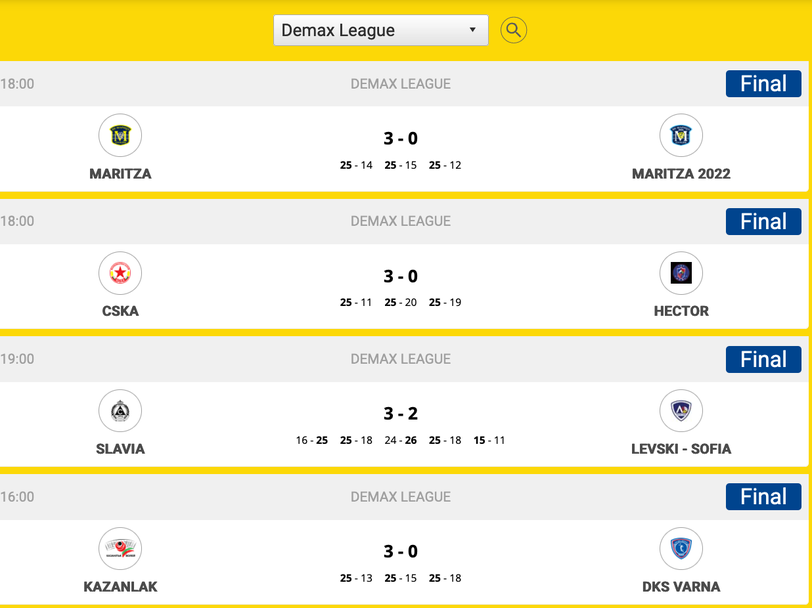The image size is (812, 608).
Task: Click the Hector team logo
Action: point(681,273)
